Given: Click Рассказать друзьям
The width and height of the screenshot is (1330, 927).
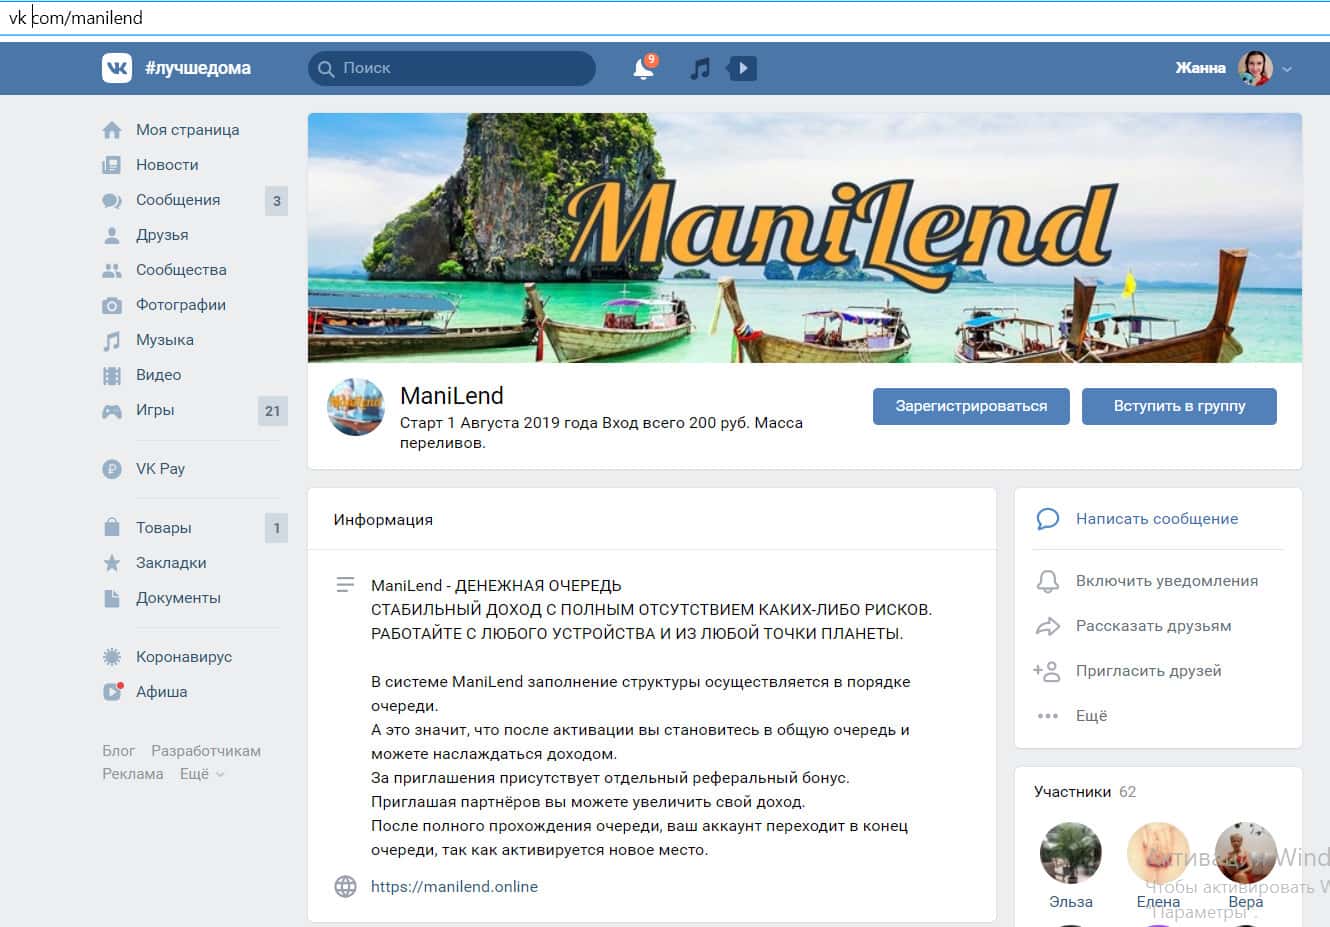Looking at the screenshot, I should [1153, 626].
